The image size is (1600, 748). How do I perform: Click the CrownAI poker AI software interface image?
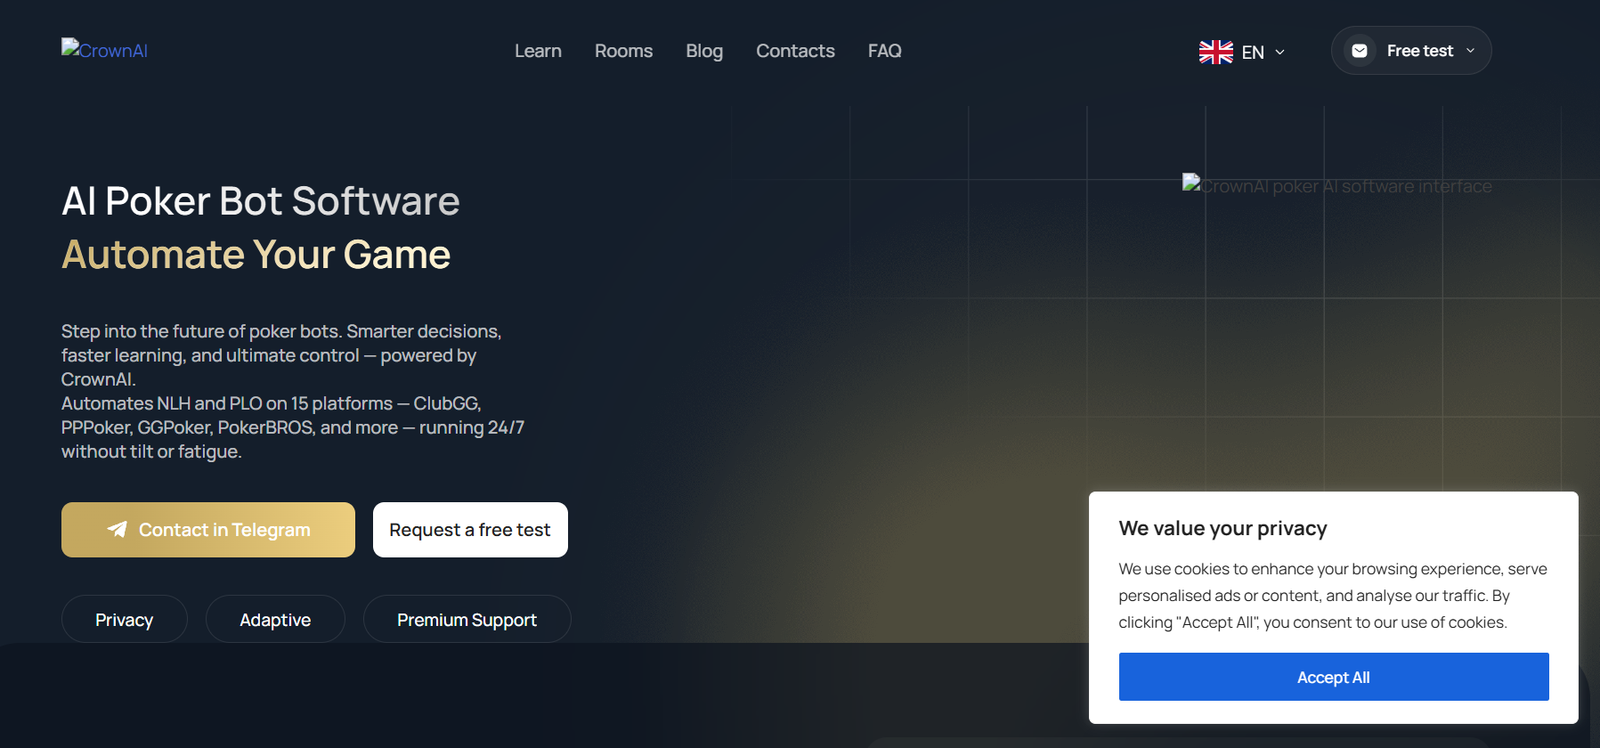(x=1336, y=186)
